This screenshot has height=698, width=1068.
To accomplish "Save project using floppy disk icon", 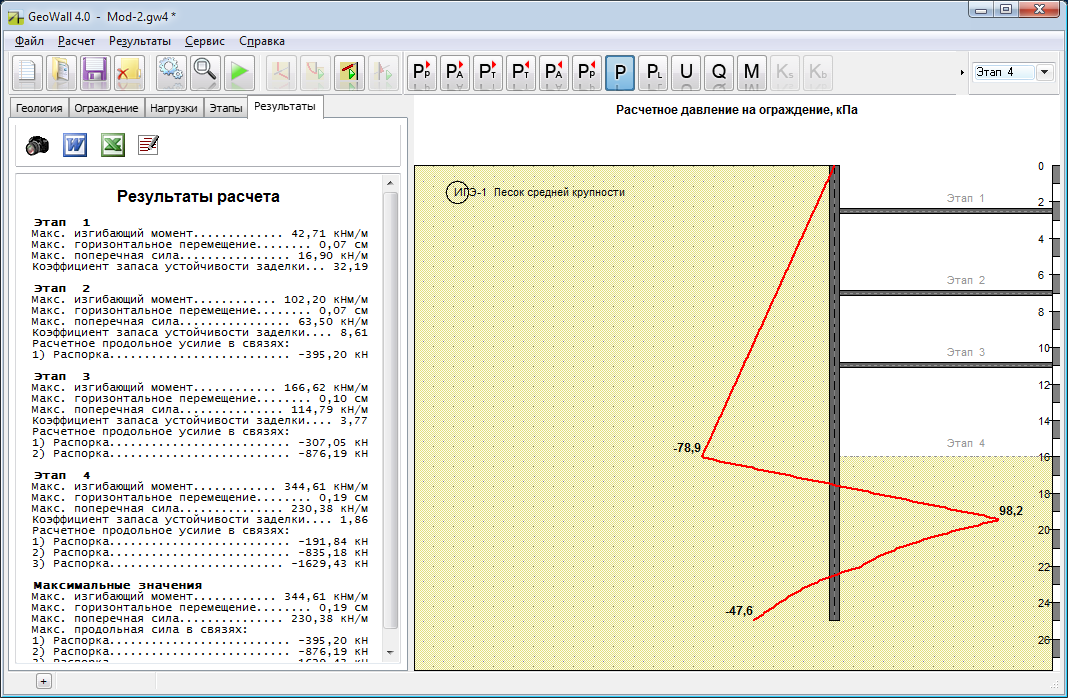I will pyautogui.click(x=95, y=72).
